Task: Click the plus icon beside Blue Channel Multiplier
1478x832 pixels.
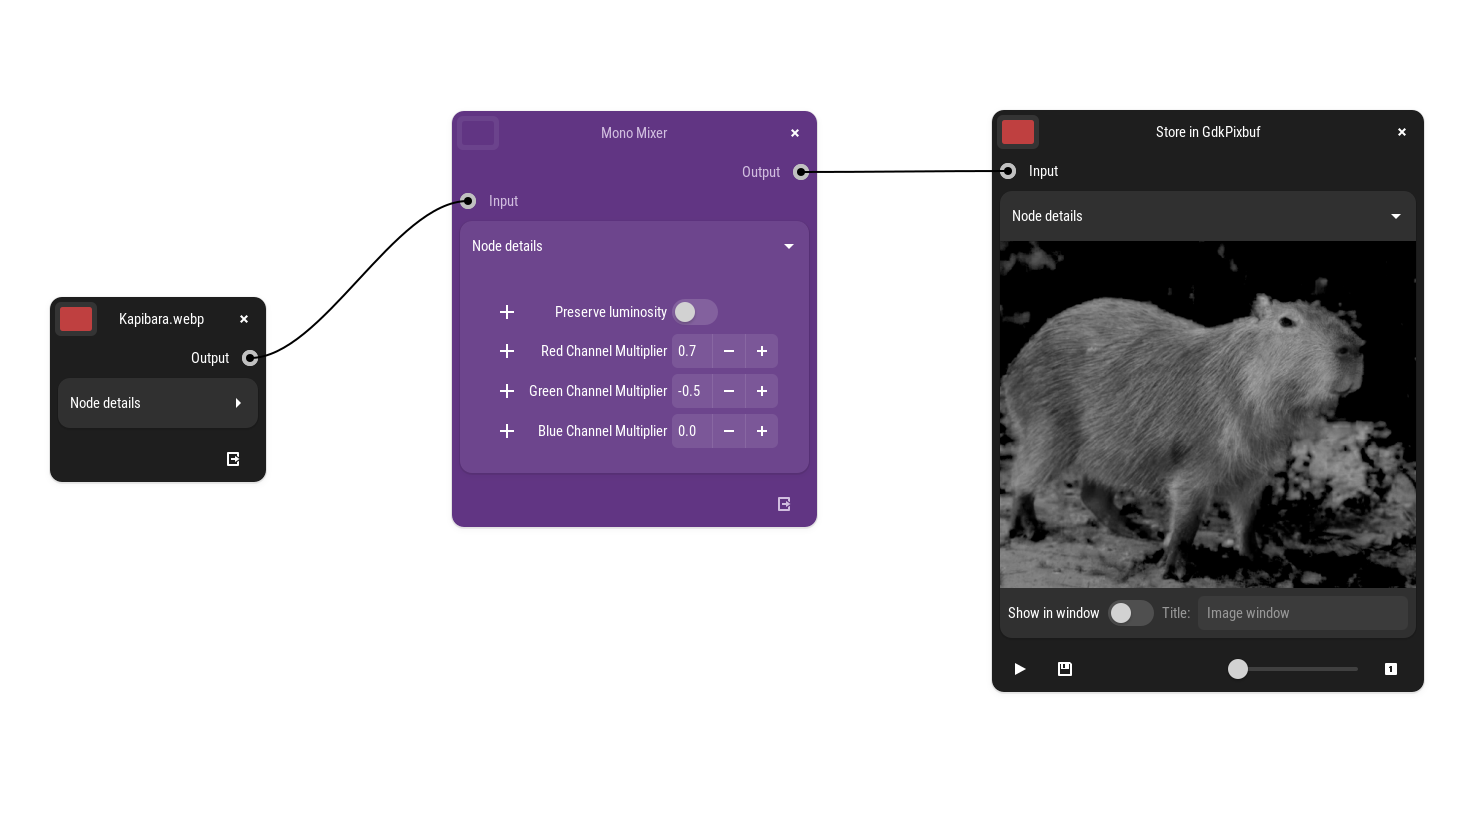Action: (507, 431)
